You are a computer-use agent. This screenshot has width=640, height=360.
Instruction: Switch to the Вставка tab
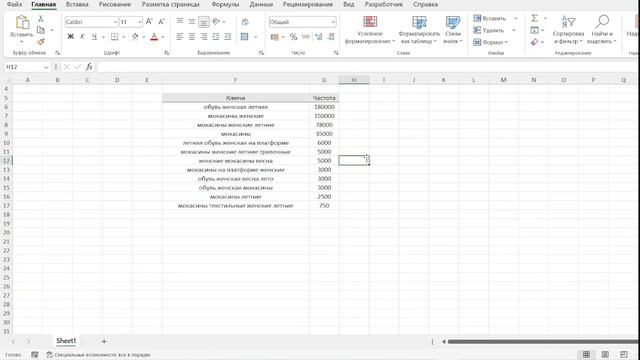(77, 4)
